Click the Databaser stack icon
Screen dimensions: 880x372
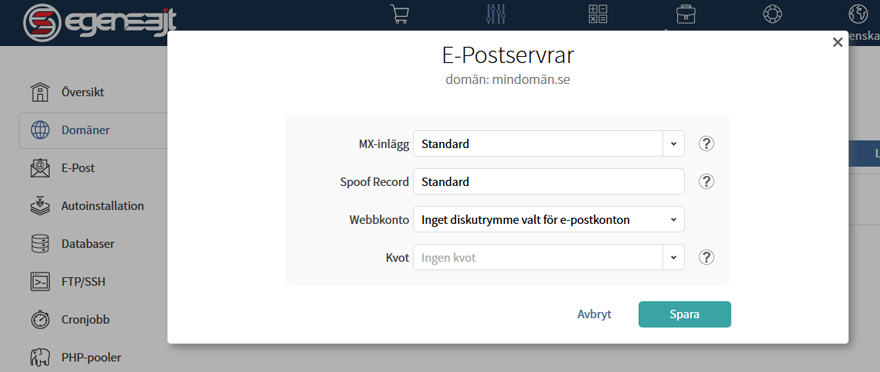pos(40,244)
